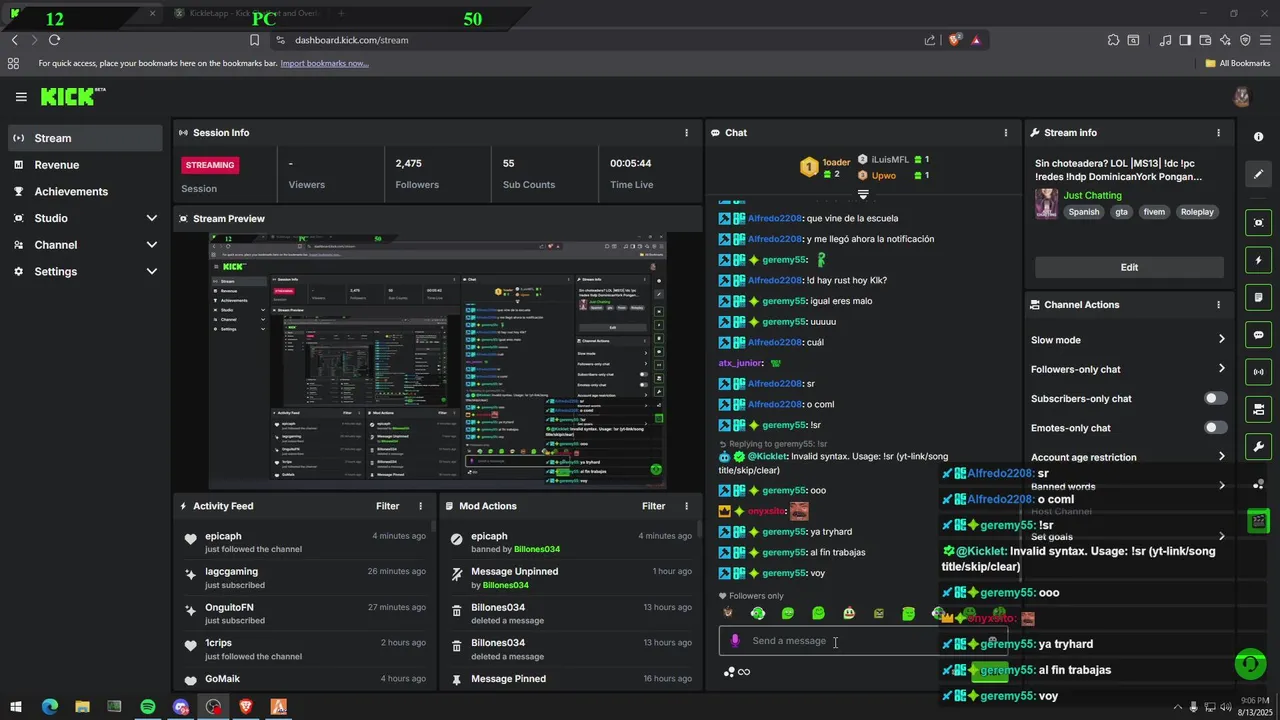Open Brave browser main menu
The height and width of the screenshot is (720, 1280).
click(1265, 40)
